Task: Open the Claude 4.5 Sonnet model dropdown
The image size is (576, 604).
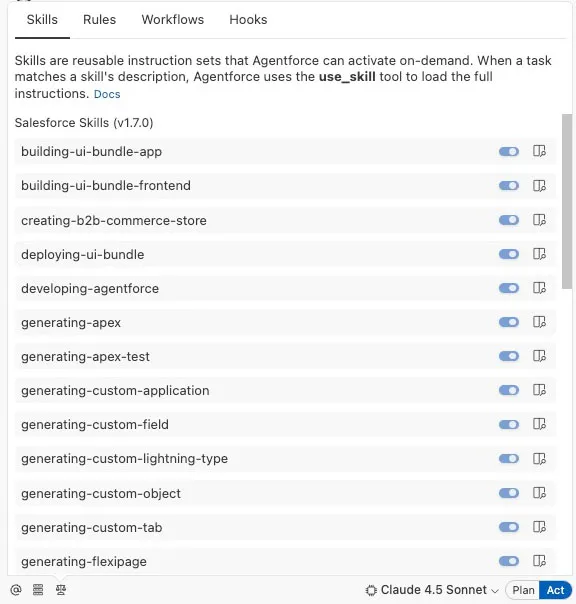Action: click(432, 590)
